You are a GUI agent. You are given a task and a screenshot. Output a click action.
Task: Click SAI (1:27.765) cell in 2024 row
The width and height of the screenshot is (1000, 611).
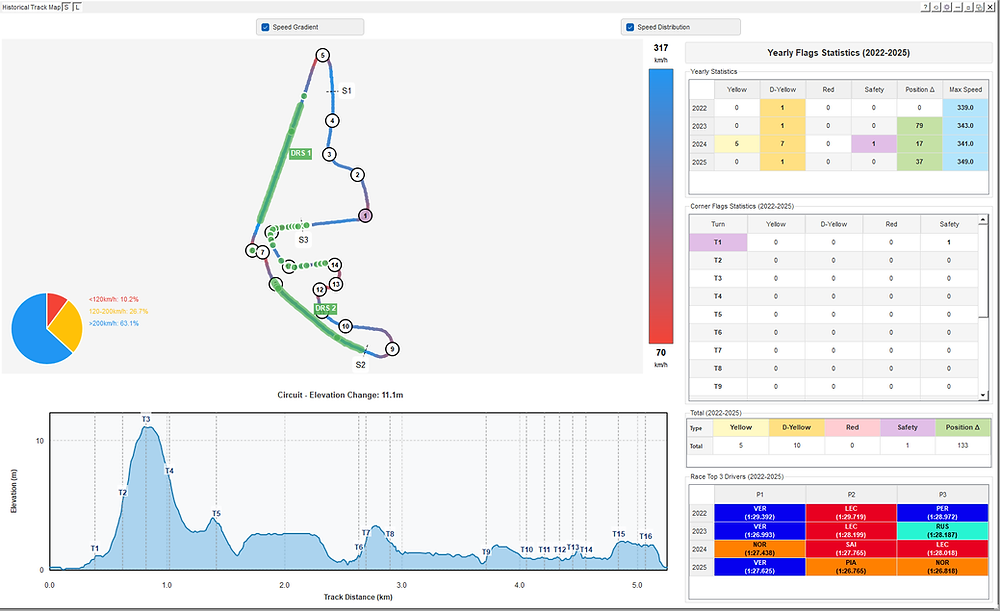851,549
